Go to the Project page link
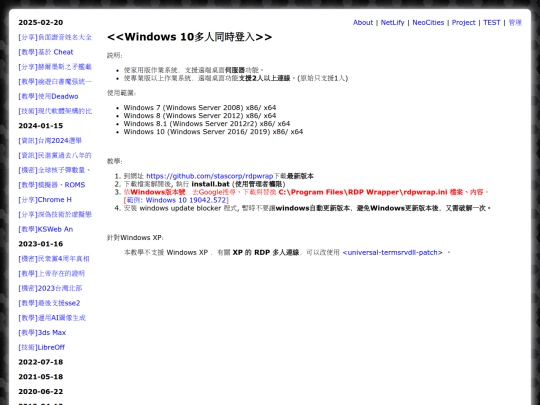The height and width of the screenshot is (405, 540). point(463,22)
